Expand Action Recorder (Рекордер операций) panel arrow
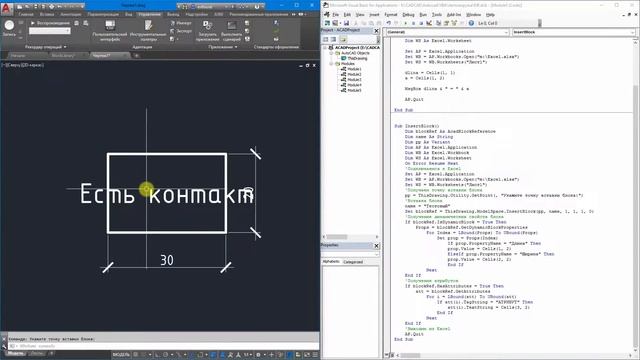The width and height of the screenshot is (640, 360). [65, 47]
